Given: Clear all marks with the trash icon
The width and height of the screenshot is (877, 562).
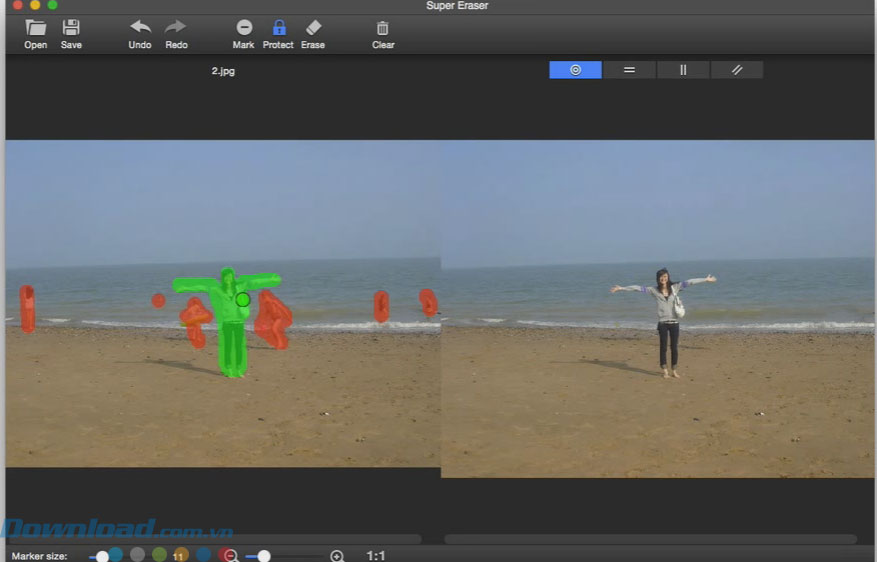Looking at the screenshot, I should (383, 29).
